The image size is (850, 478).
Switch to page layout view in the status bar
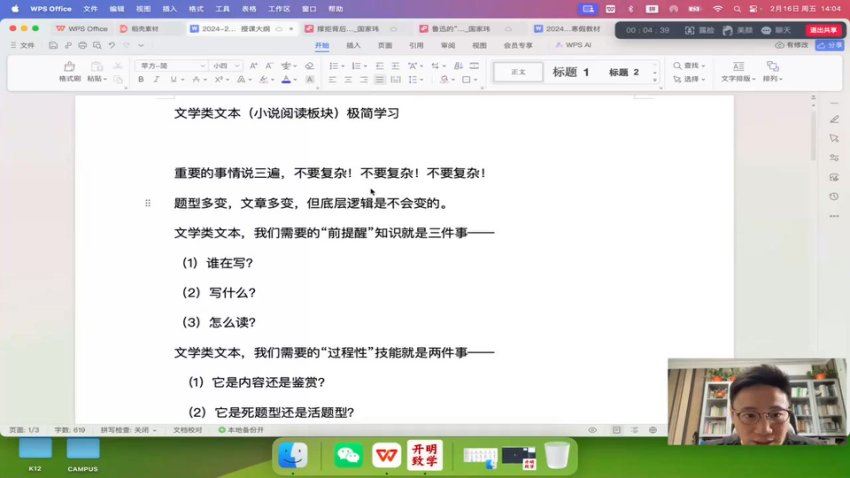pos(616,430)
